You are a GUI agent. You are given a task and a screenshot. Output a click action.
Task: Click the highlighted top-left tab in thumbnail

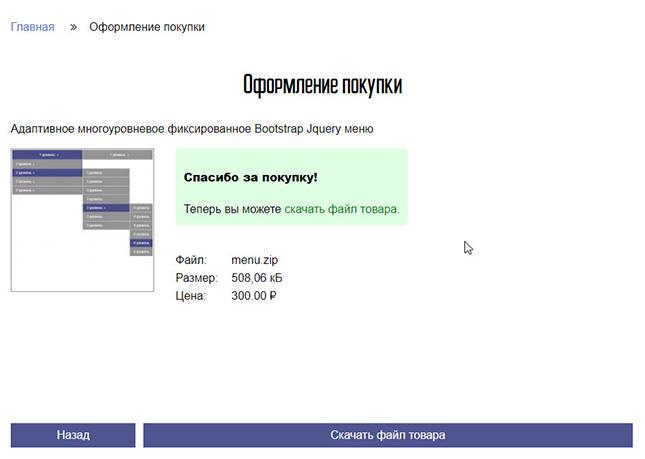point(47,155)
